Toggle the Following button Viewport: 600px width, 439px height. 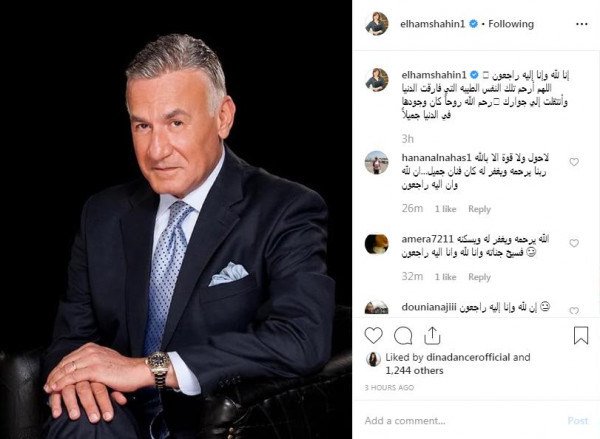click(511, 24)
